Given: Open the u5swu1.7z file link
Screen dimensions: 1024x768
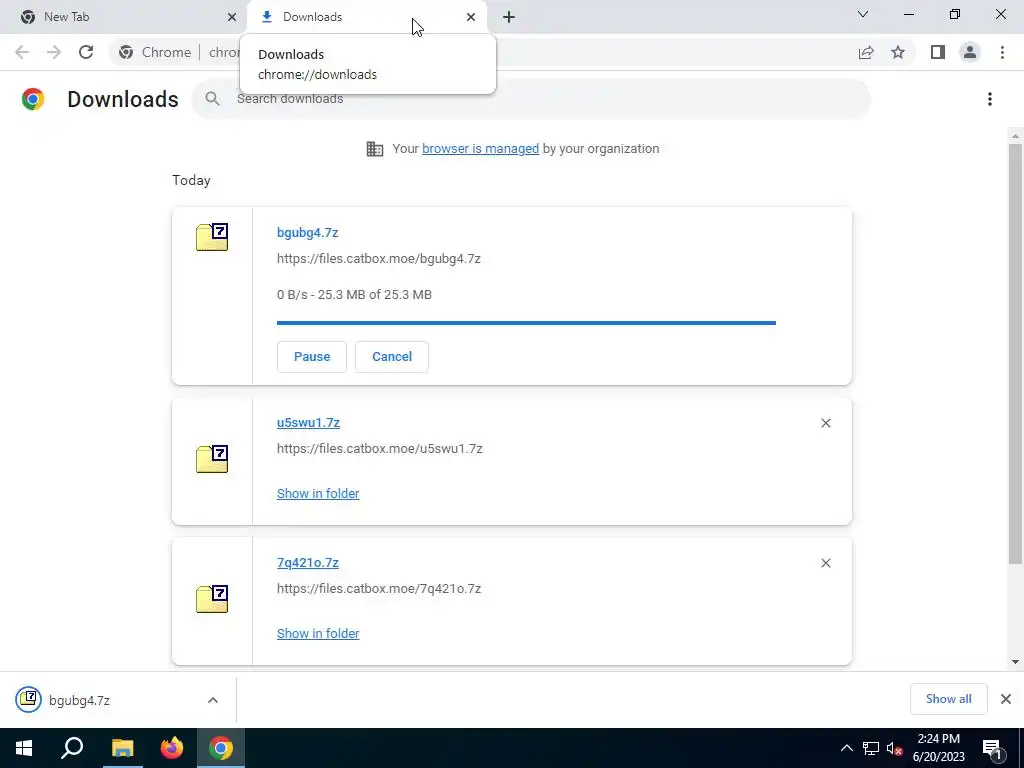Looking at the screenshot, I should click(308, 423).
